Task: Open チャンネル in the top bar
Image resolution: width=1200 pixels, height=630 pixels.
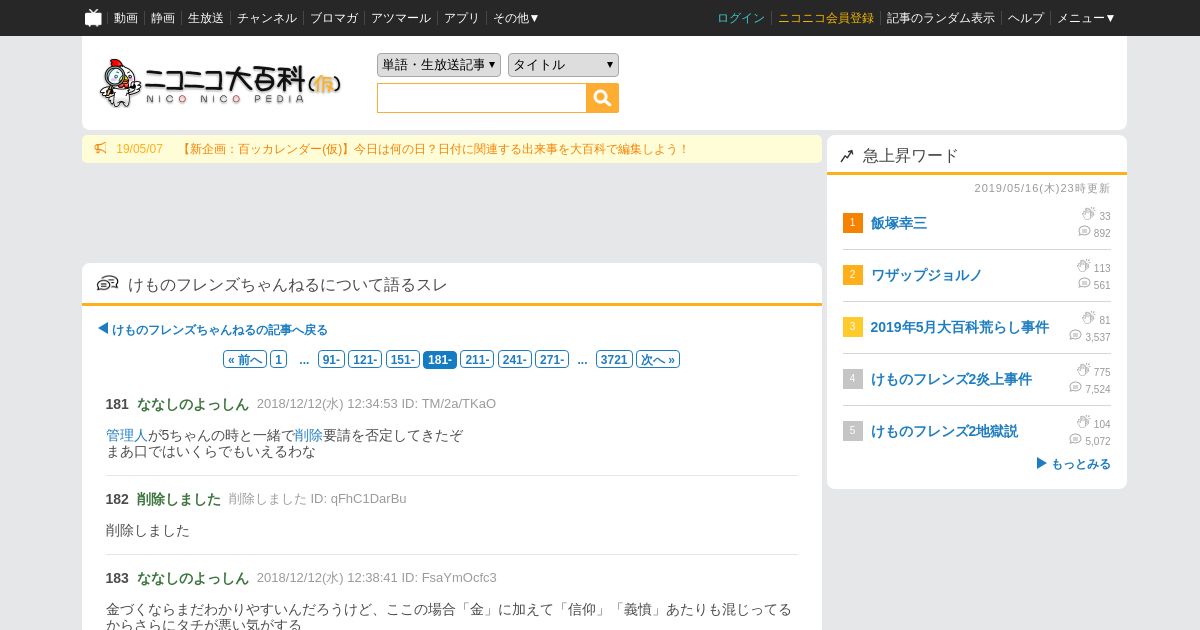Action: (267, 18)
